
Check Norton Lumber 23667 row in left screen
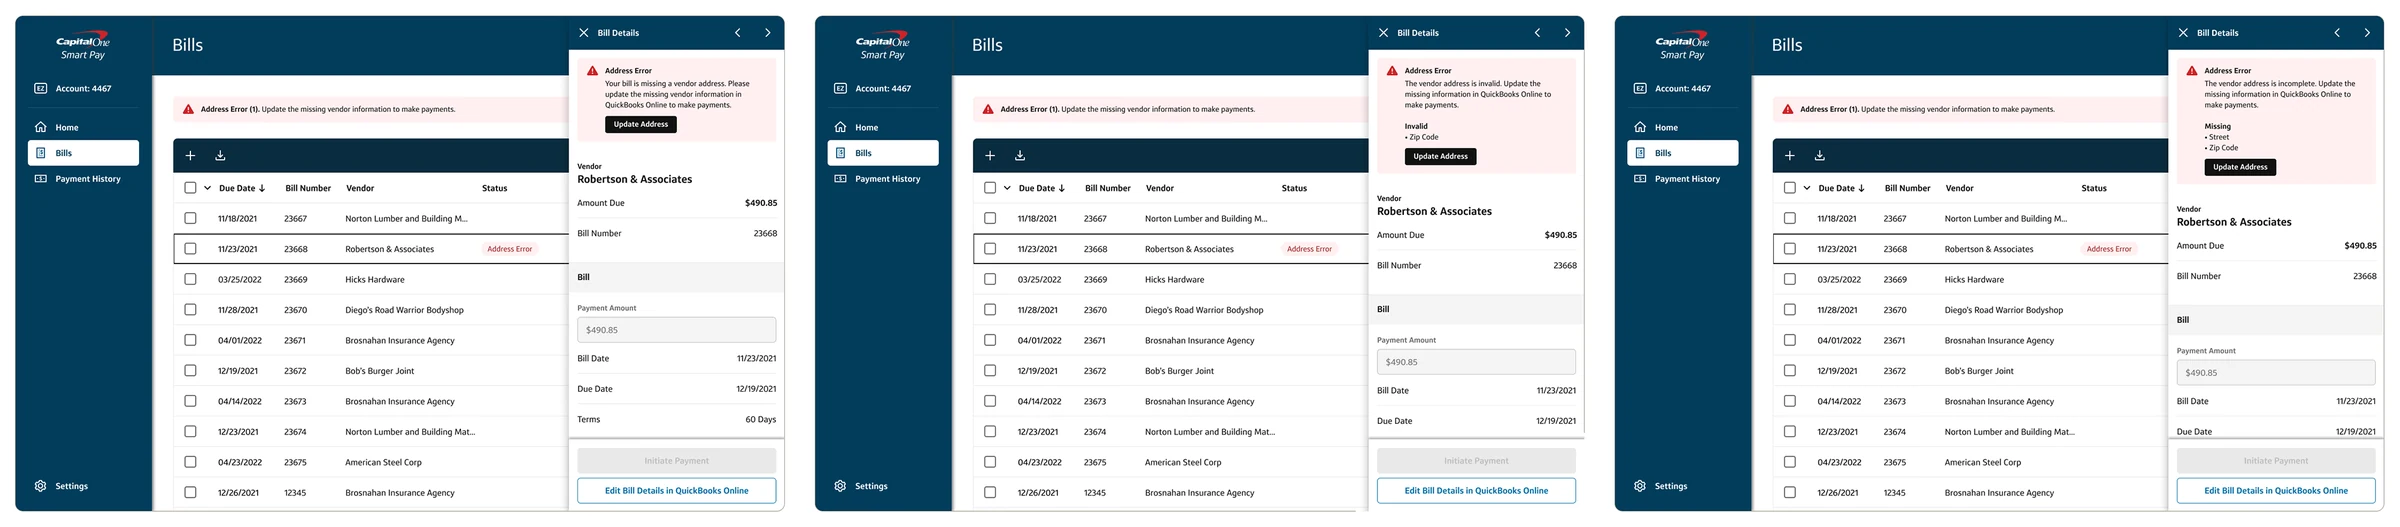tap(190, 218)
